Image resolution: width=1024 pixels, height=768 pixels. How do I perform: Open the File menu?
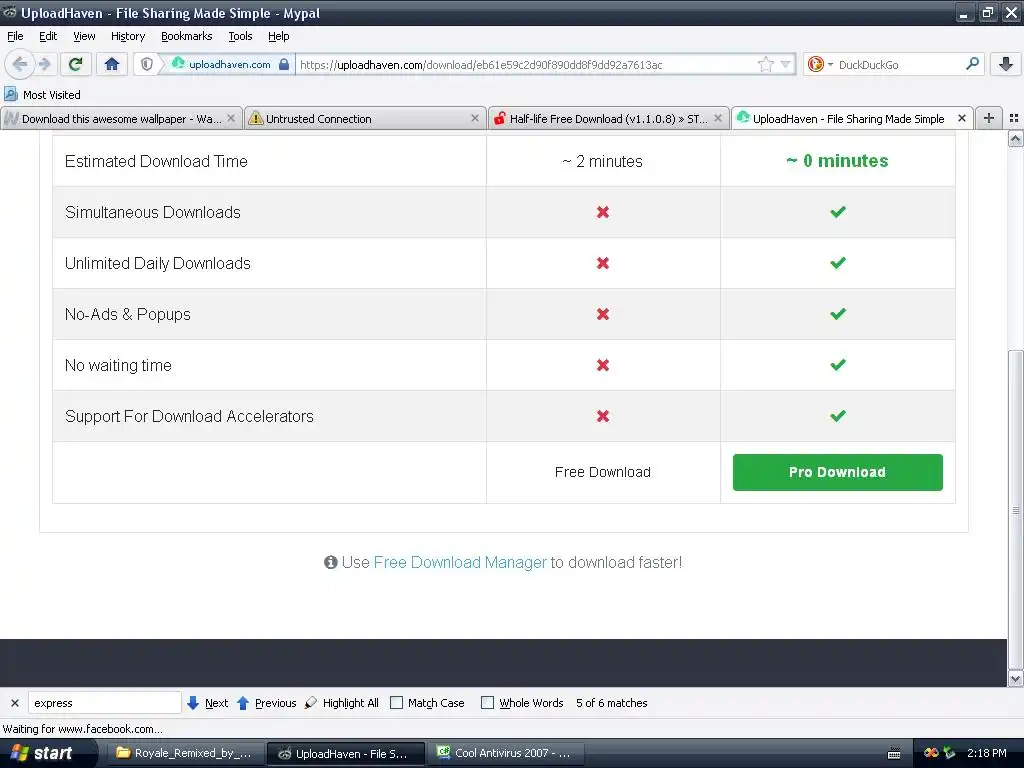pyautogui.click(x=15, y=36)
